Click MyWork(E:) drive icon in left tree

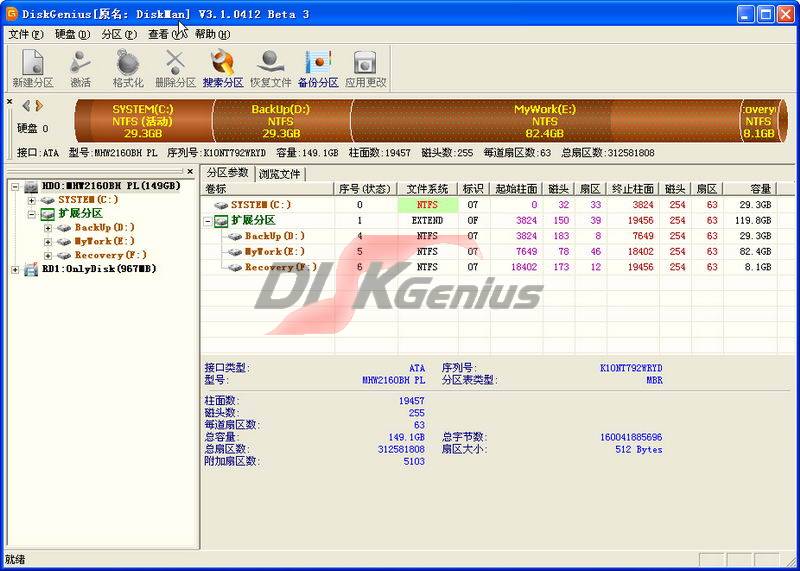(x=64, y=242)
